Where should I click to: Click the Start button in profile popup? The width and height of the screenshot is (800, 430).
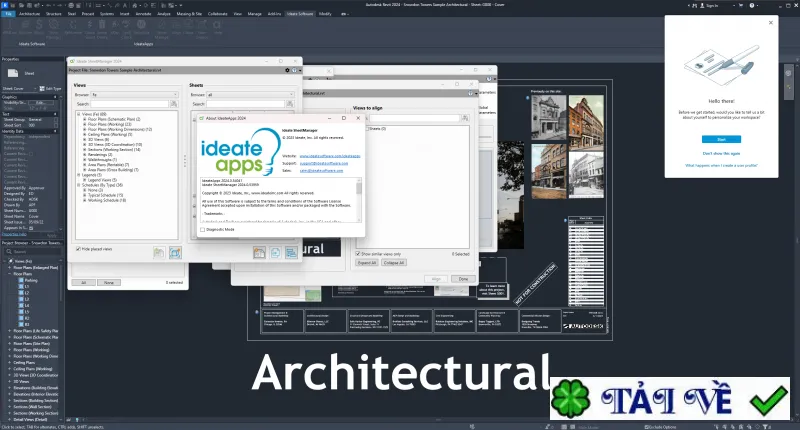tap(721, 139)
